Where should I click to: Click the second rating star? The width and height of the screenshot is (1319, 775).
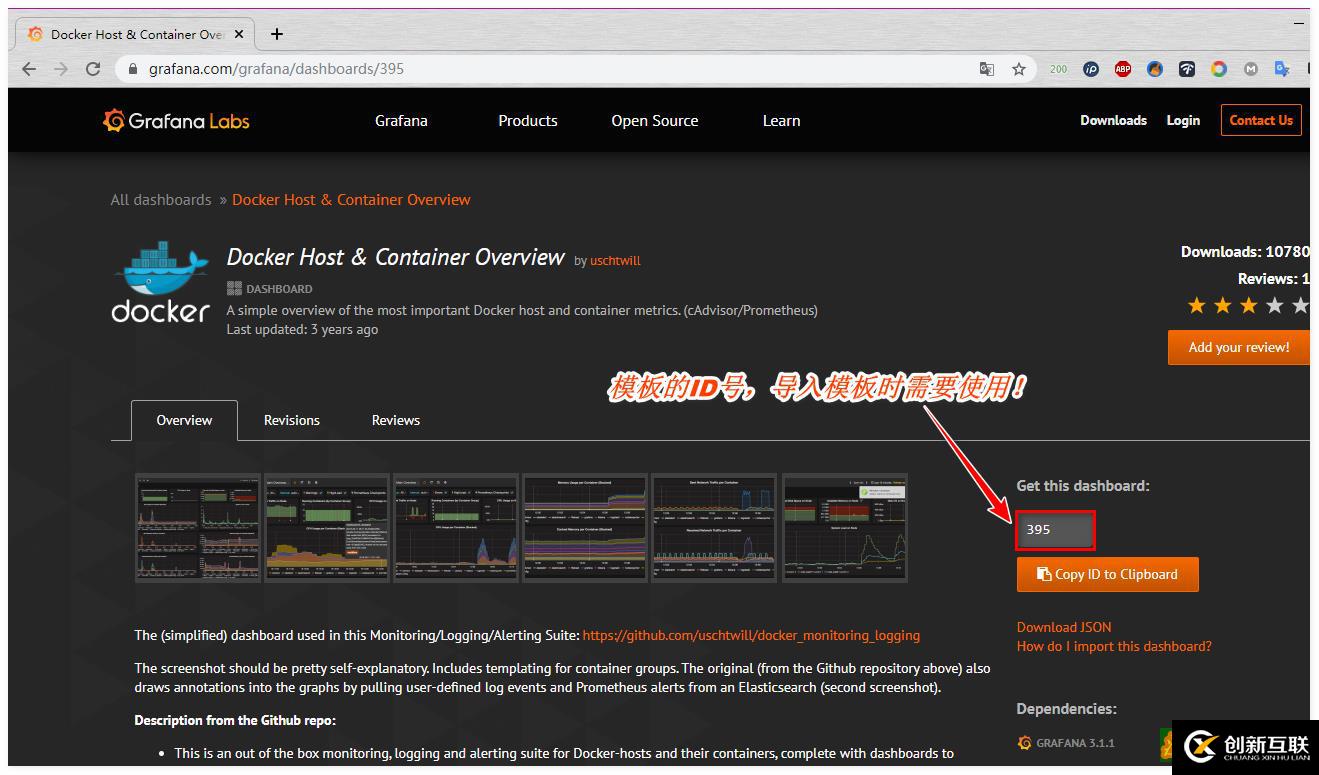1223,305
